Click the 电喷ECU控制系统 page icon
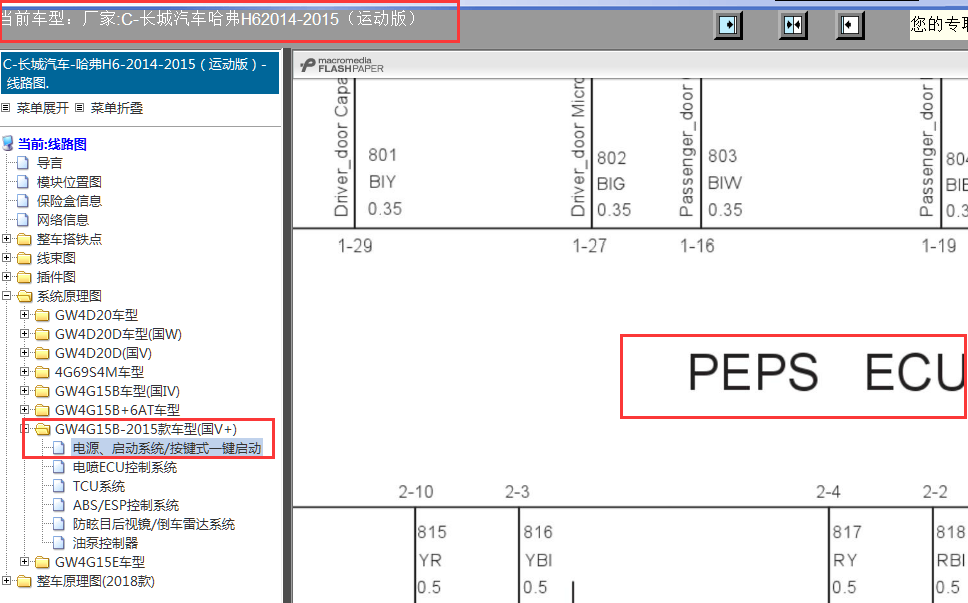The image size is (968, 603). 59,467
